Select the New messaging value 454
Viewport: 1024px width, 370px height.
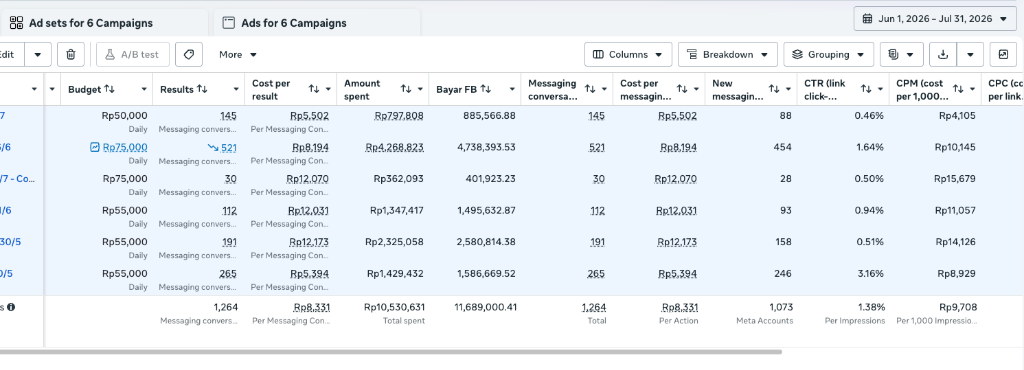coord(782,147)
